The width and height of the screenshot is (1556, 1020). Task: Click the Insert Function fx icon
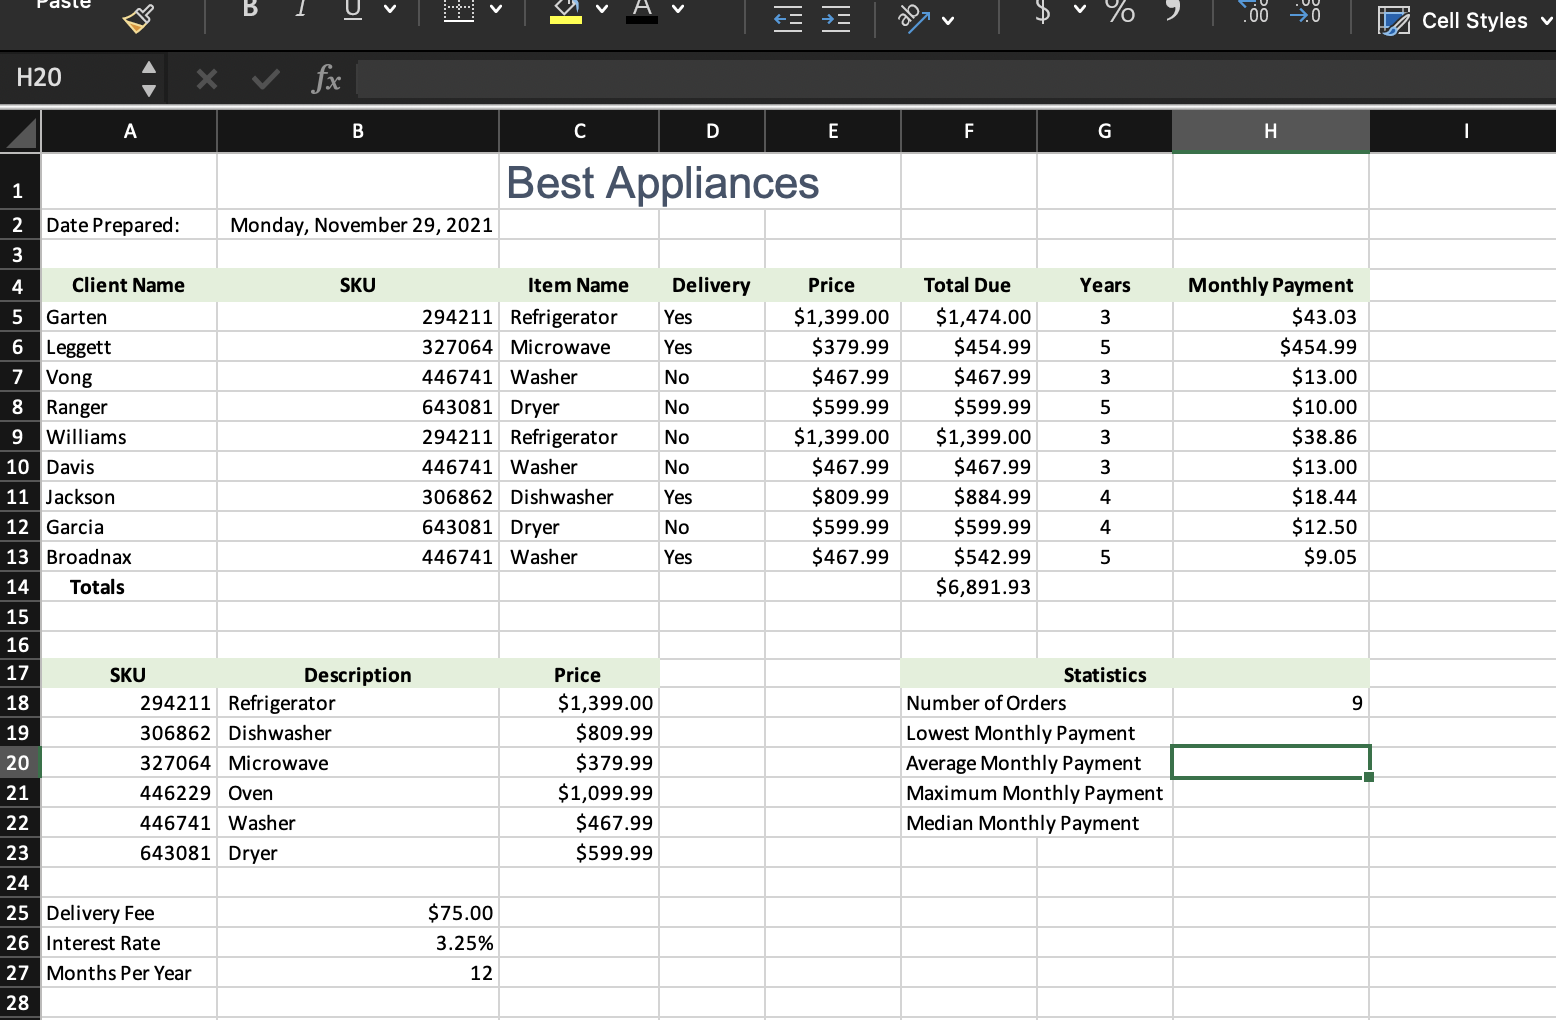[x=326, y=79]
